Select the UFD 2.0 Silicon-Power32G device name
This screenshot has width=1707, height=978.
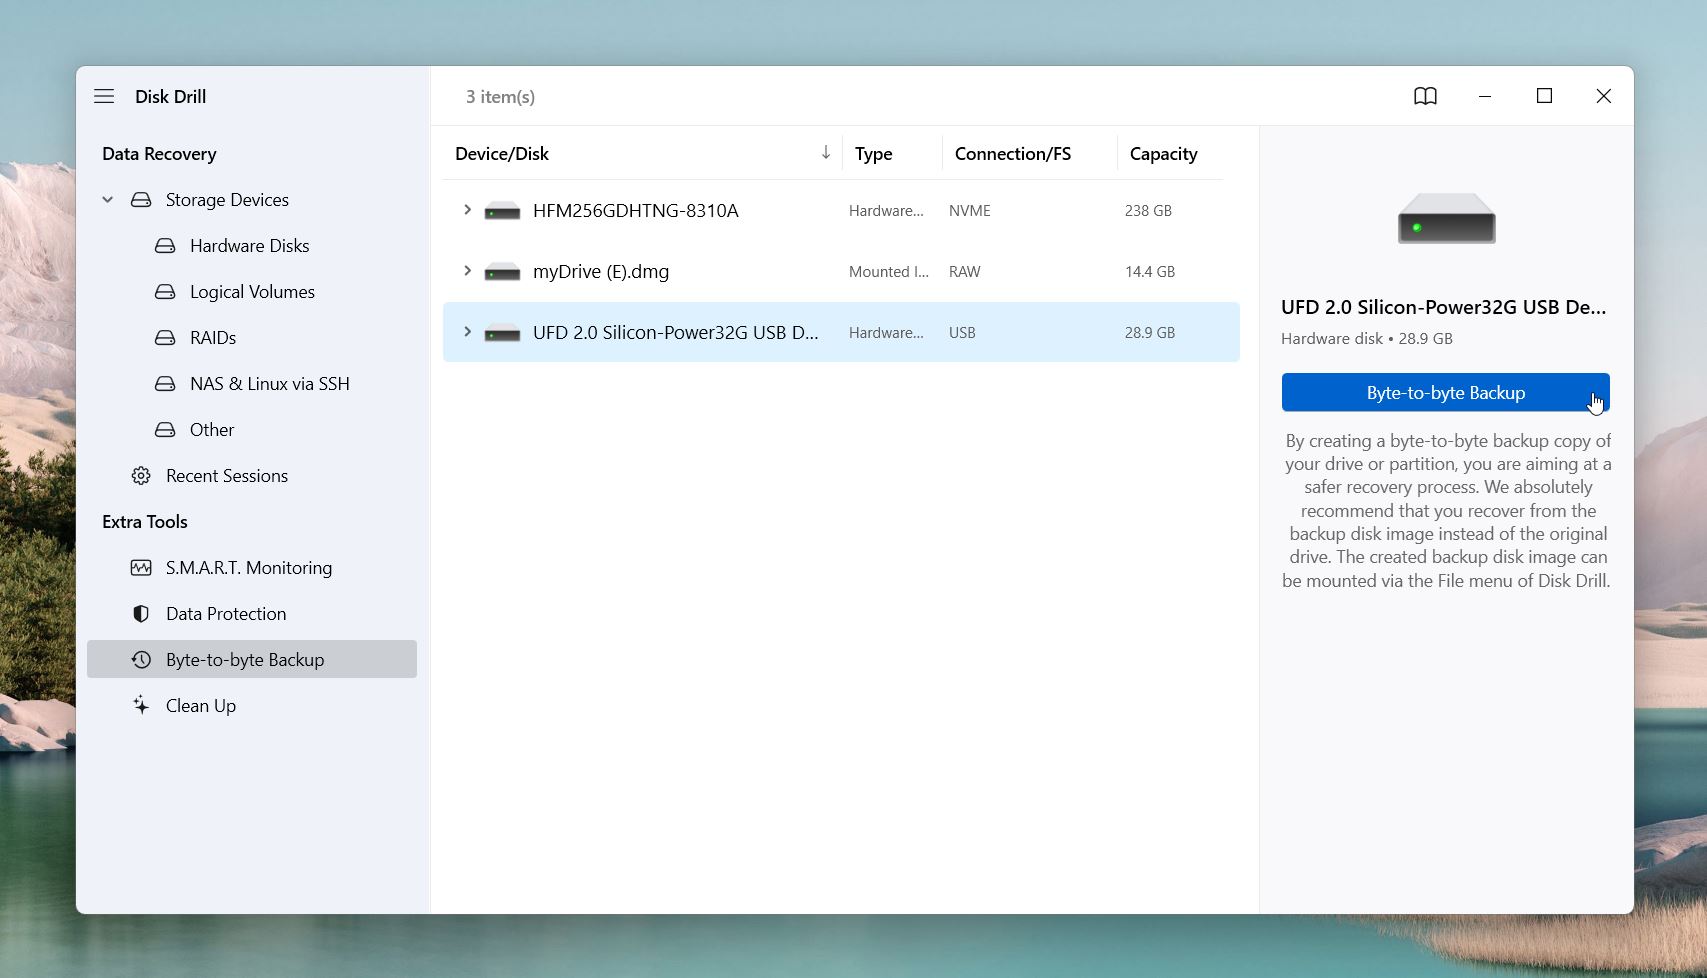(x=676, y=333)
